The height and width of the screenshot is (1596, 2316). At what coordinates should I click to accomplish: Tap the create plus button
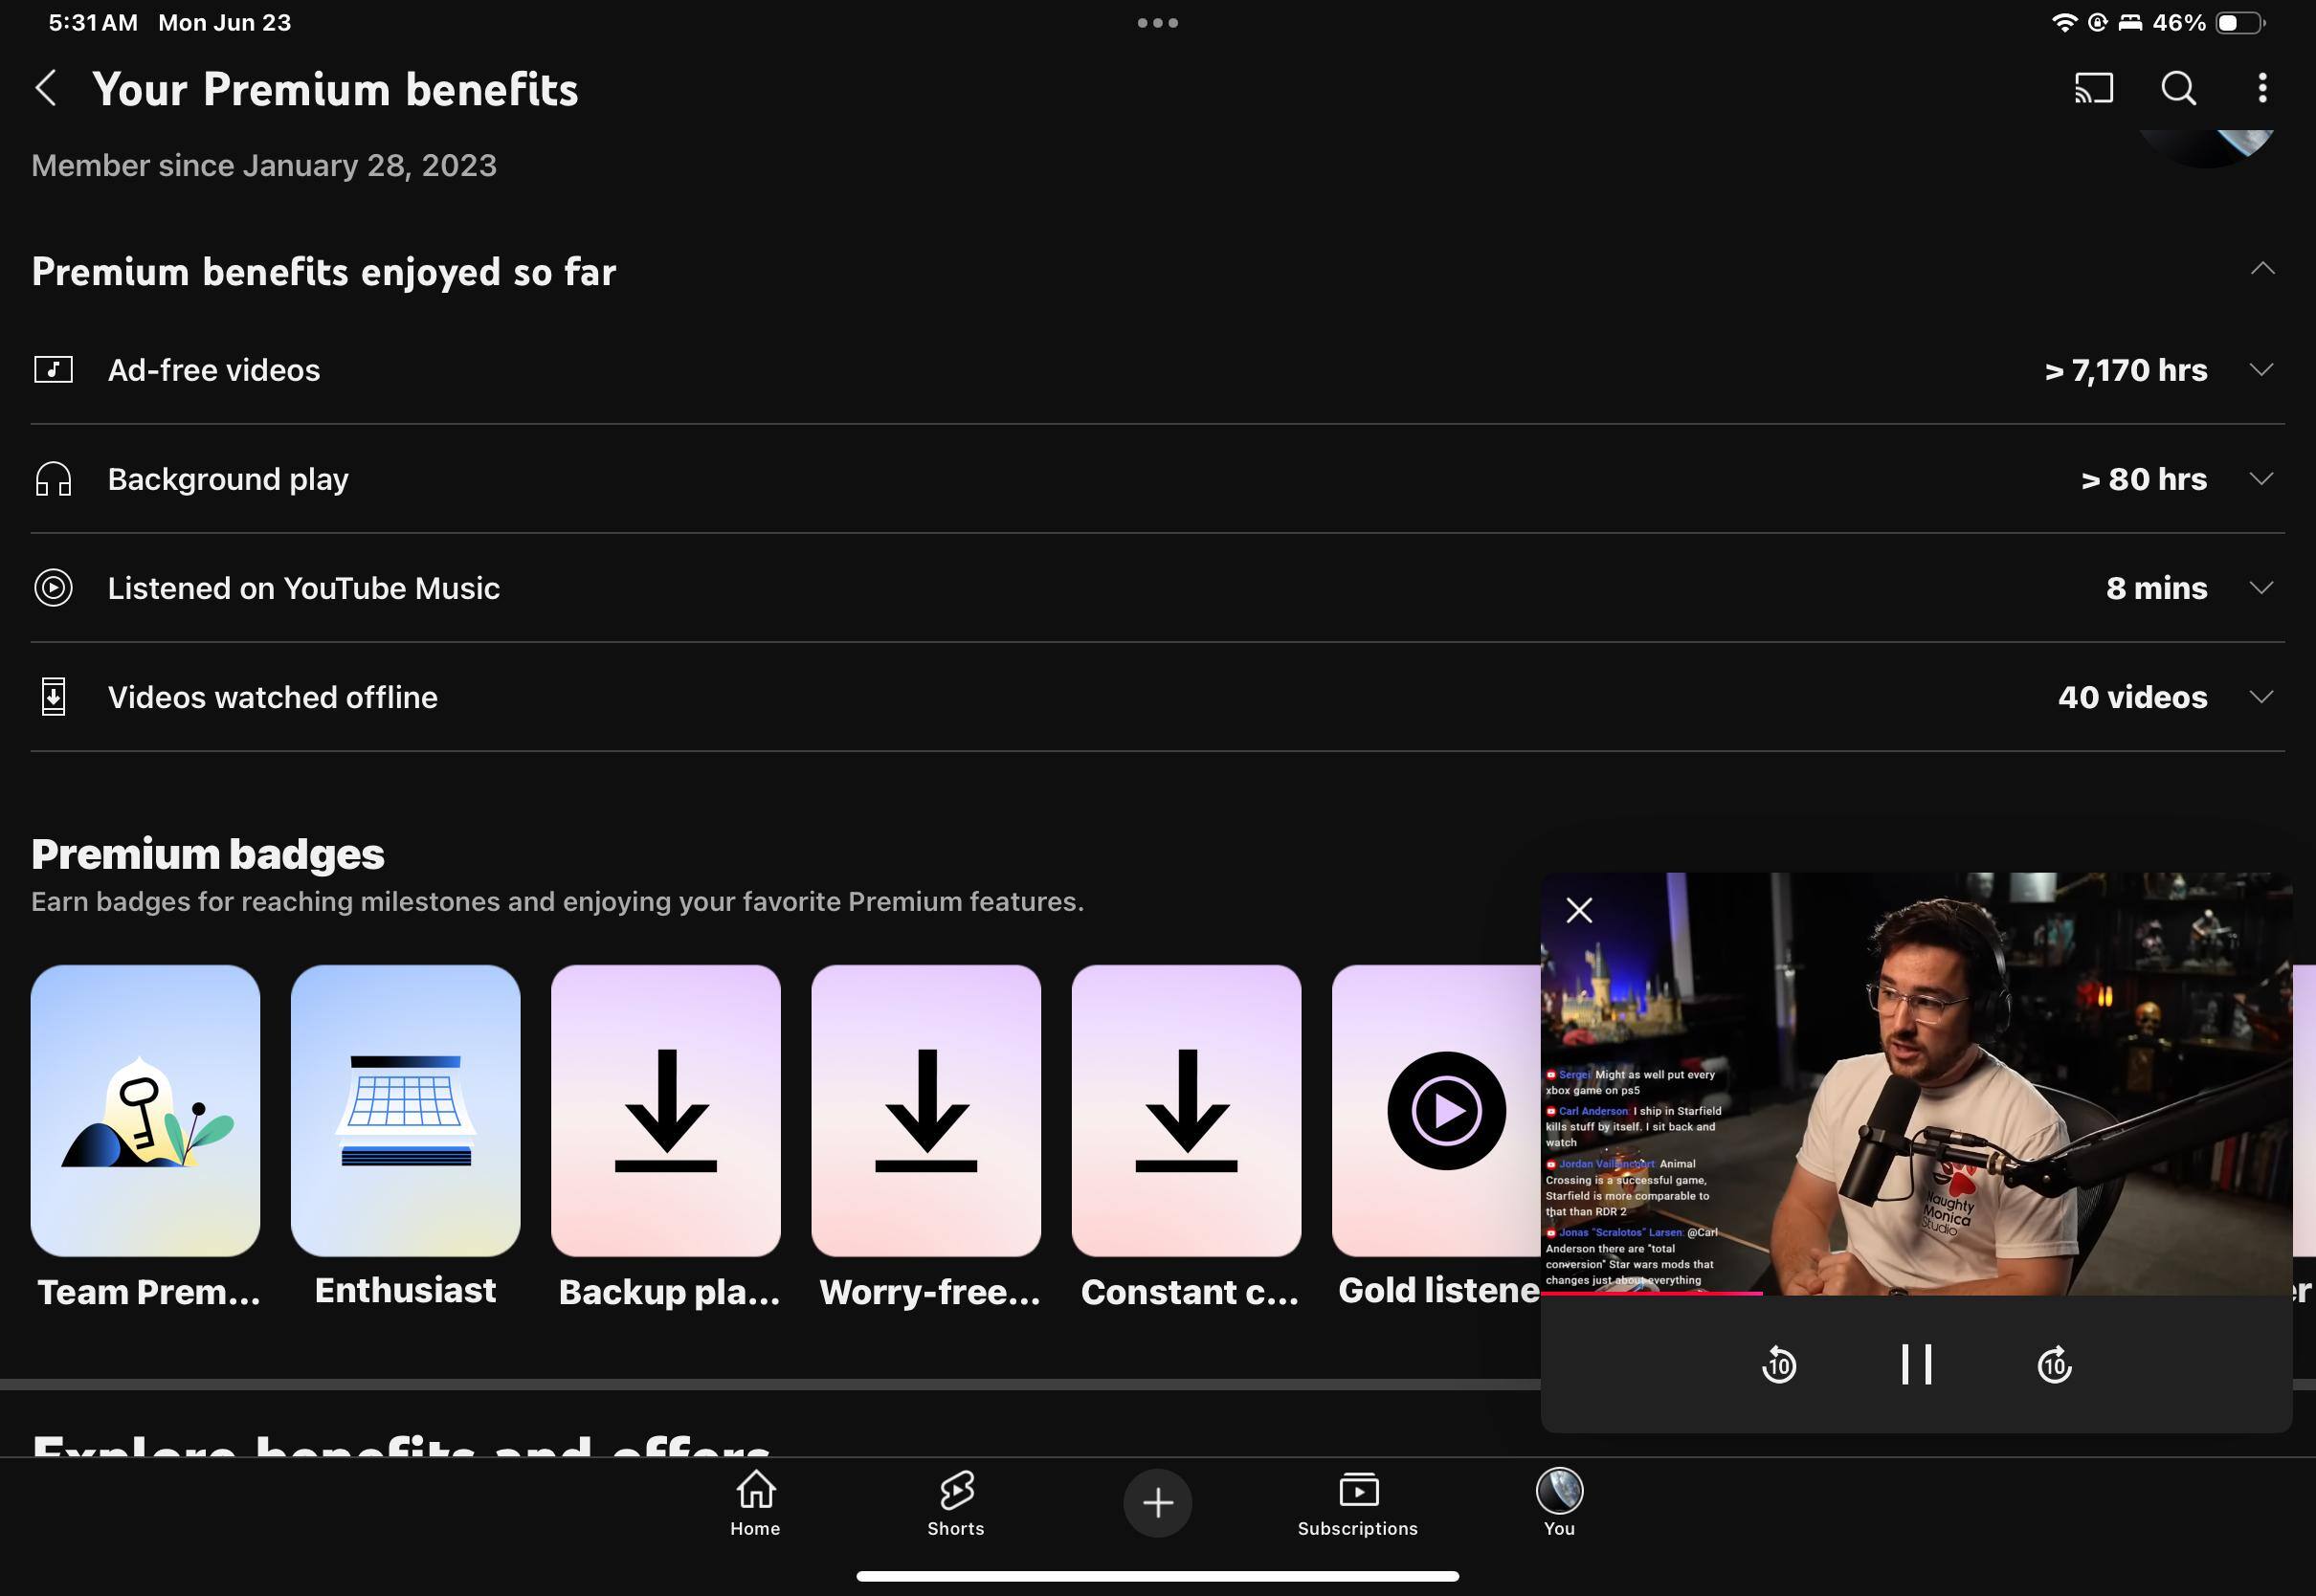click(x=1157, y=1502)
